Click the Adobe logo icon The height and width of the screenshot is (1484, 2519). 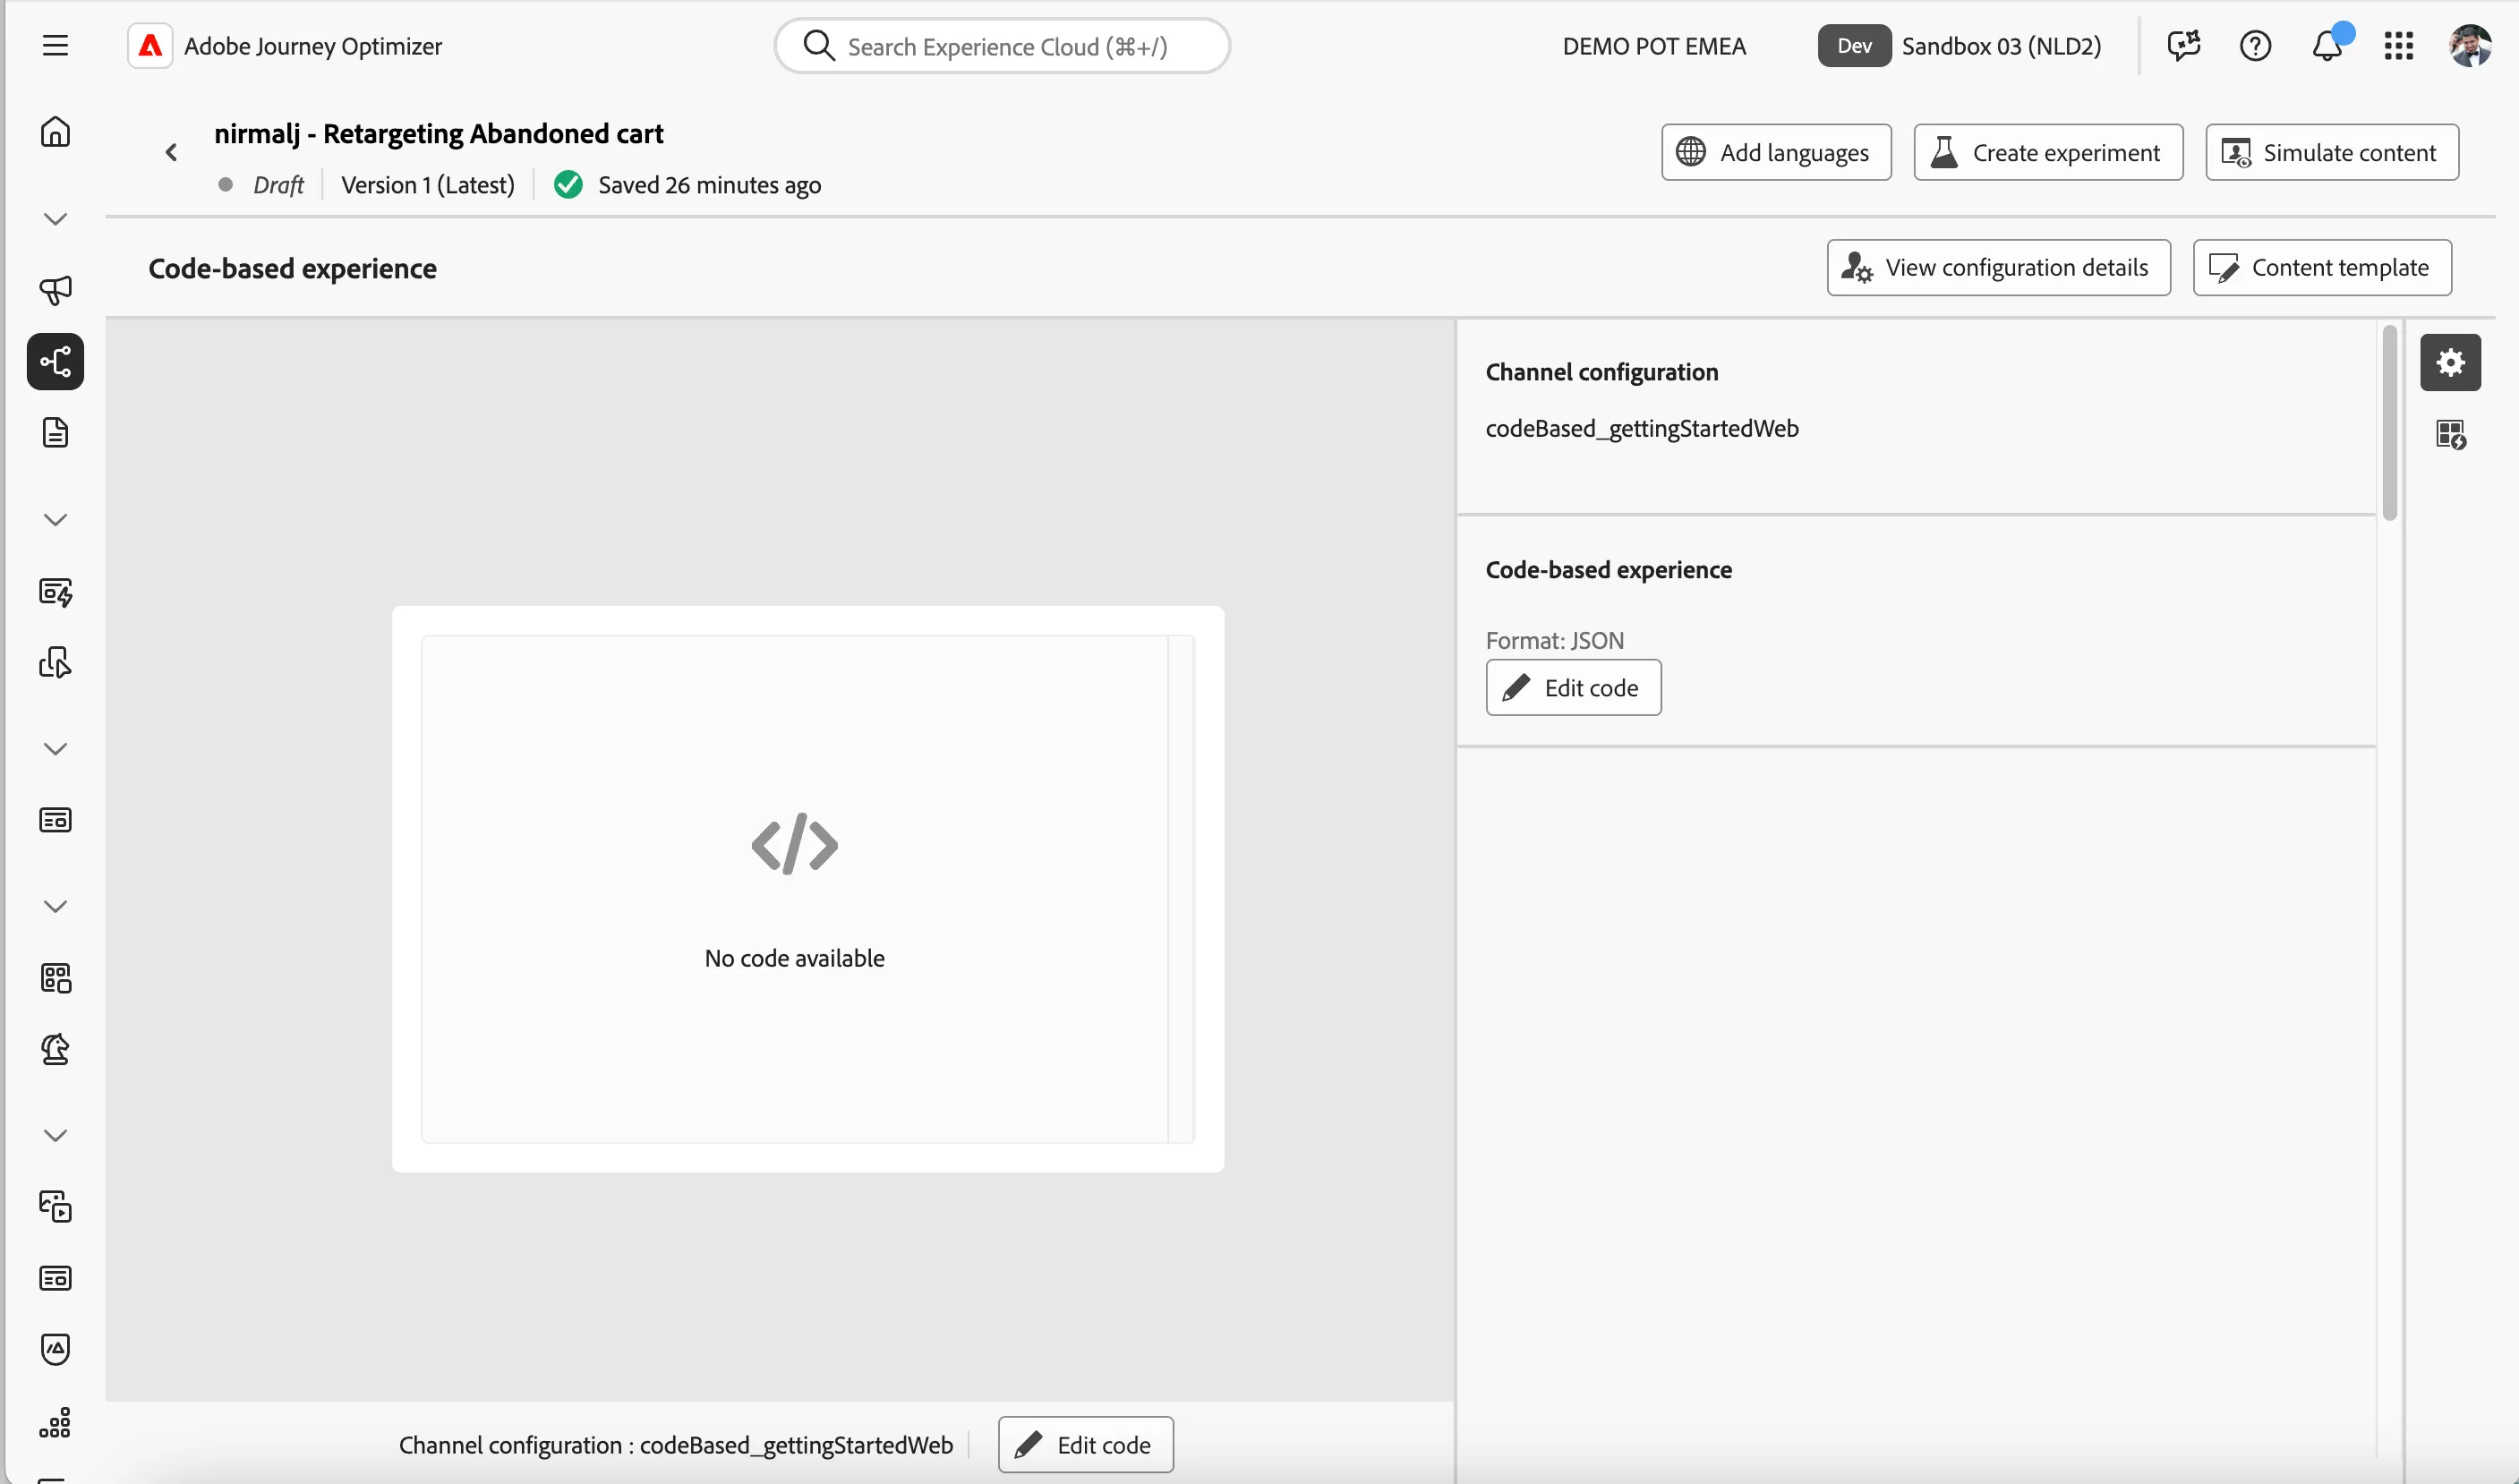(x=150, y=46)
